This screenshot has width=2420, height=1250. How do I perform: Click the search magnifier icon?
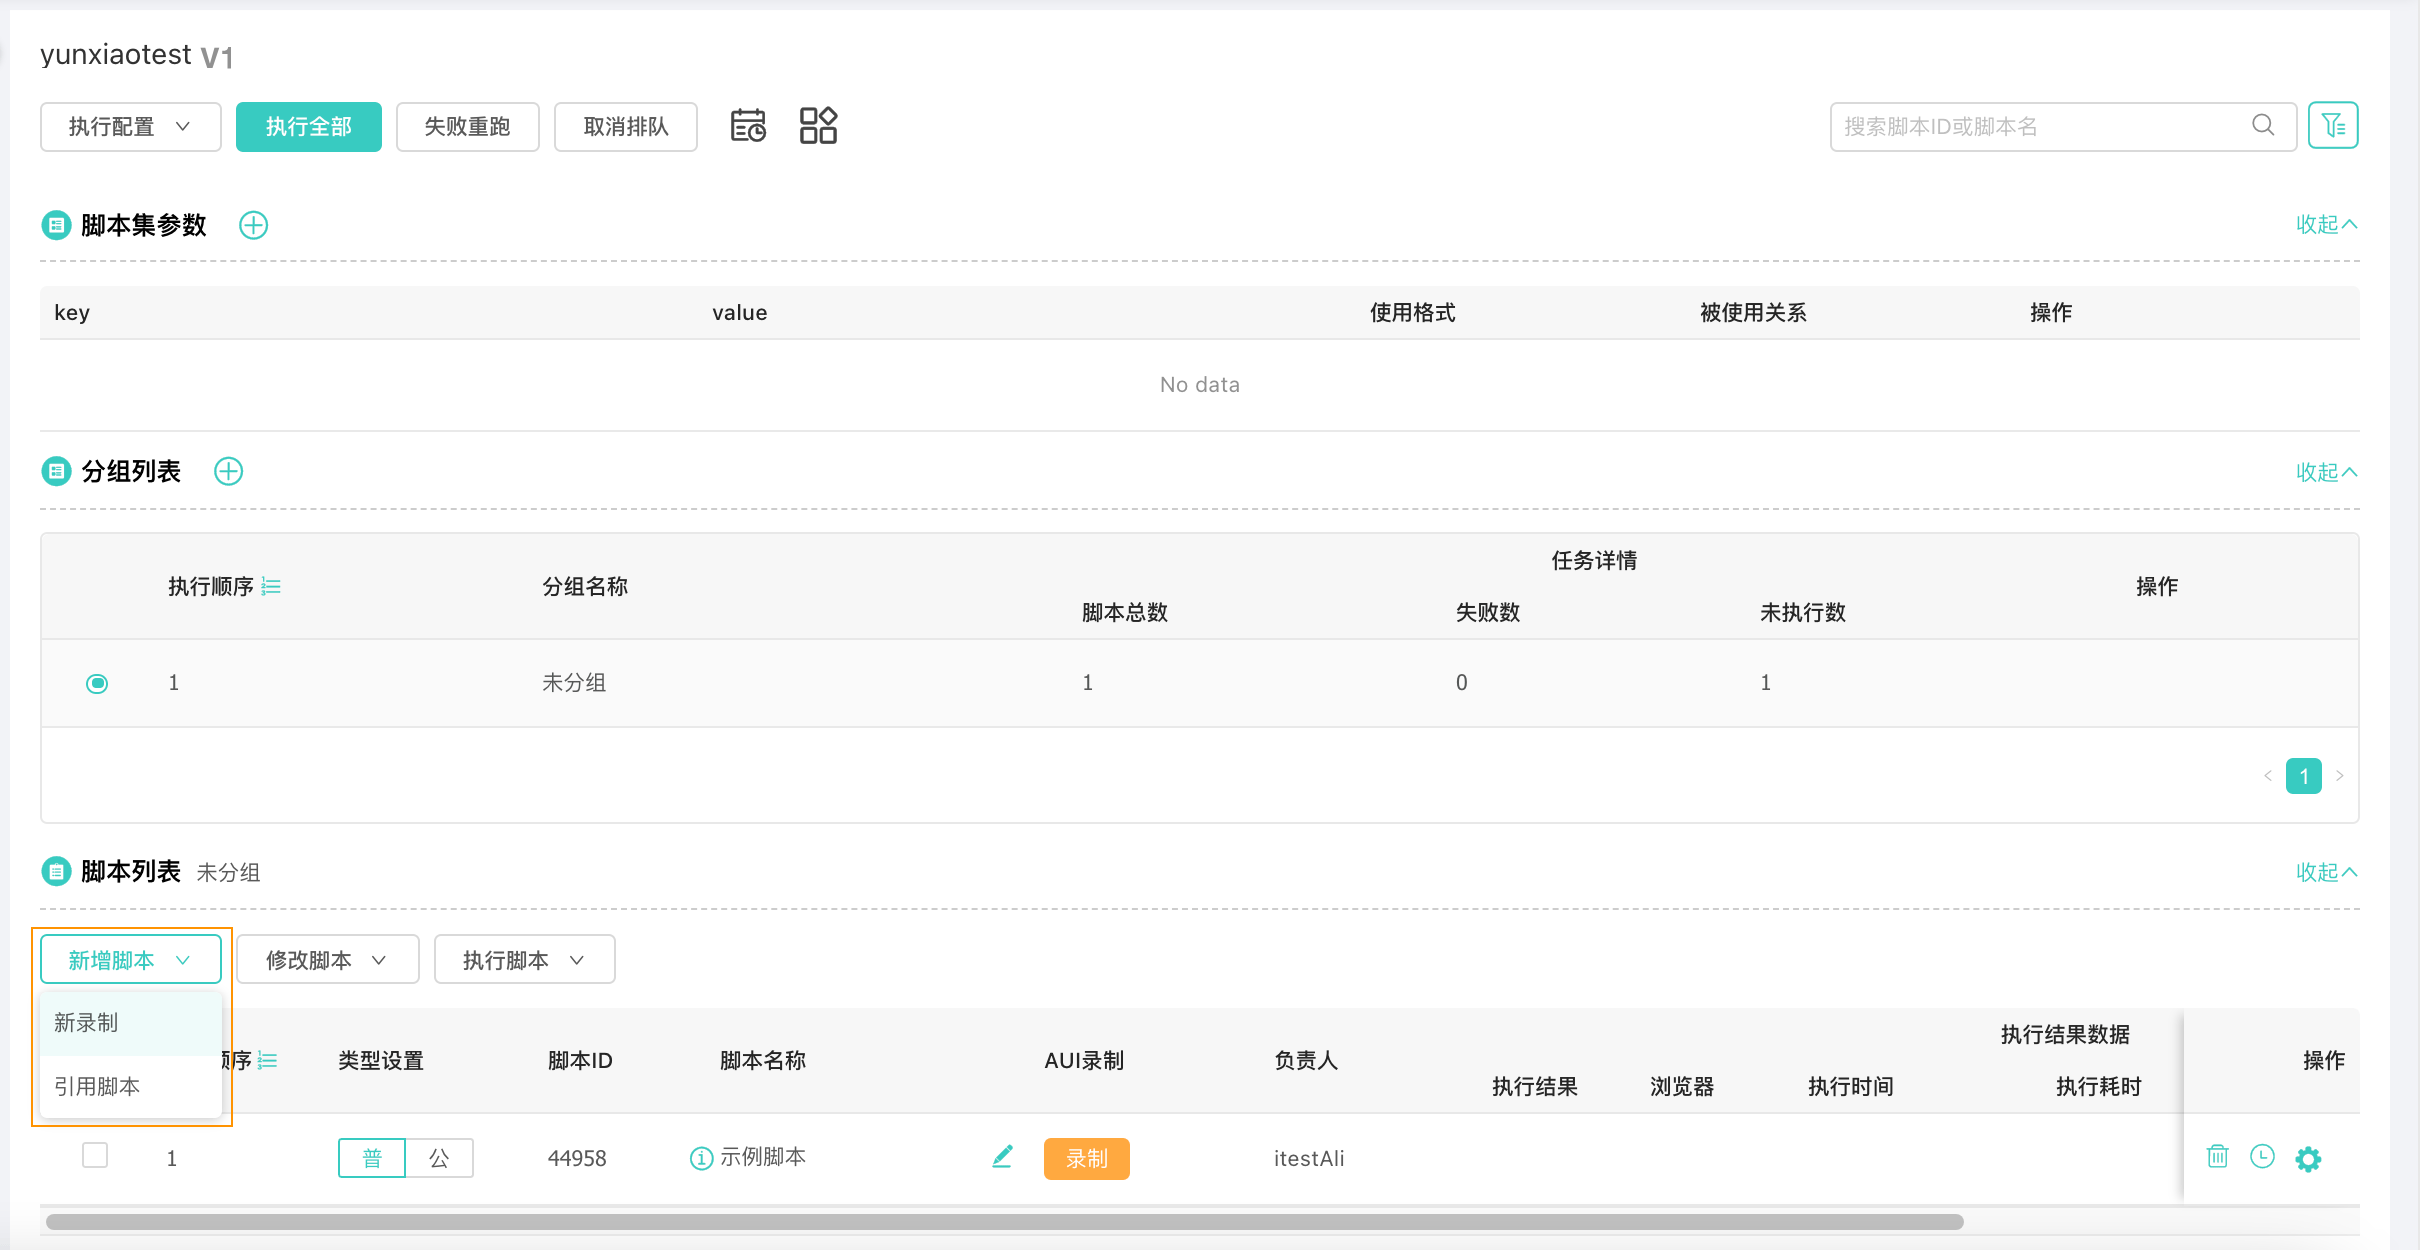point(2263,125)
